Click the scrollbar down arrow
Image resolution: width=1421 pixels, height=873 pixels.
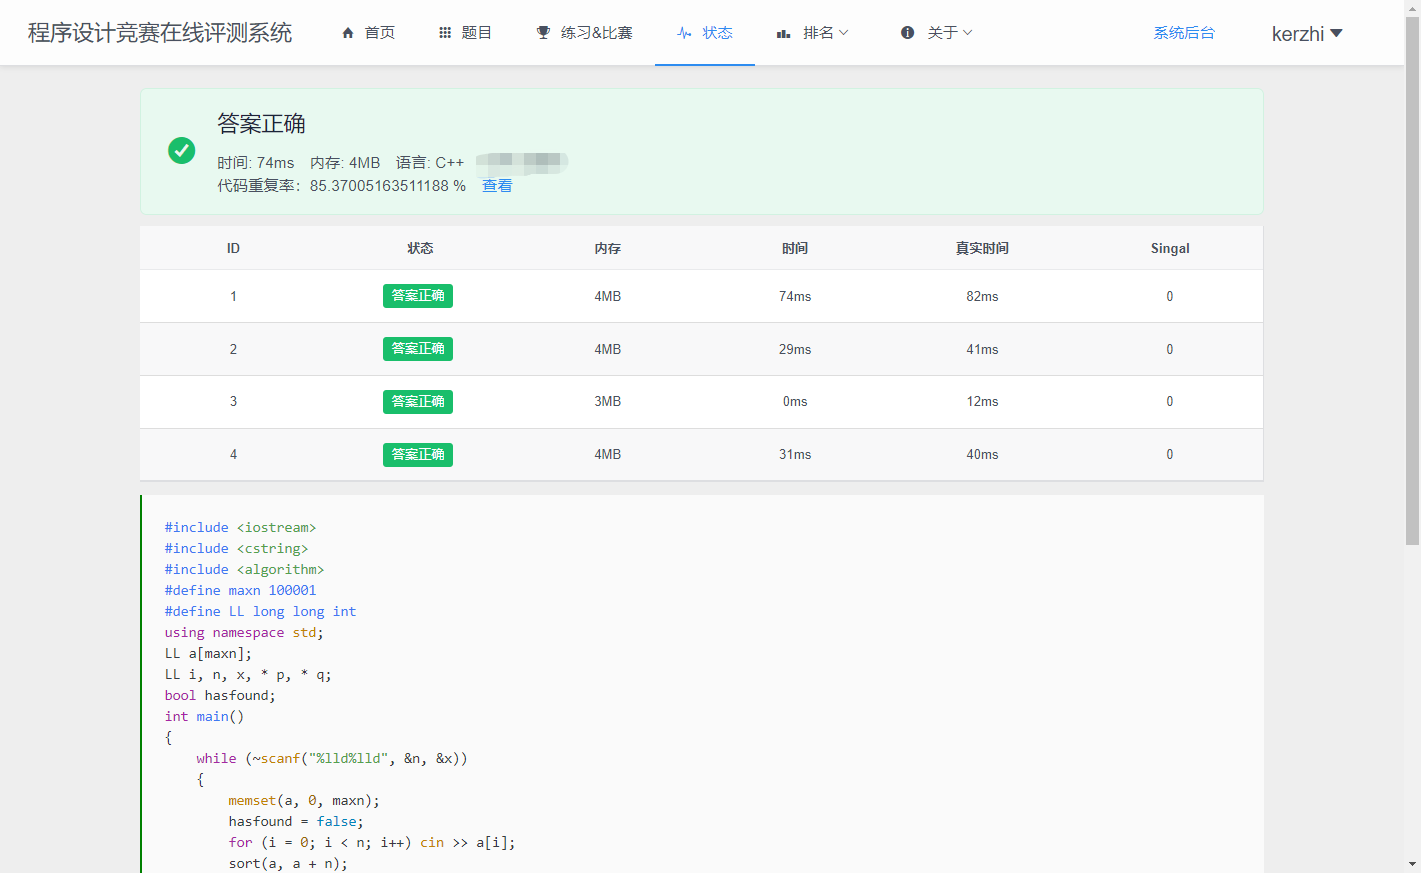(1412, 864)
